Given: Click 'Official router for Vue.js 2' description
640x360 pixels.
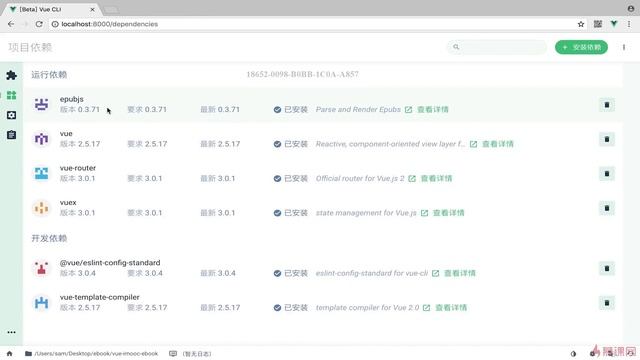Looking at the screenshot, I should point(360,178).
